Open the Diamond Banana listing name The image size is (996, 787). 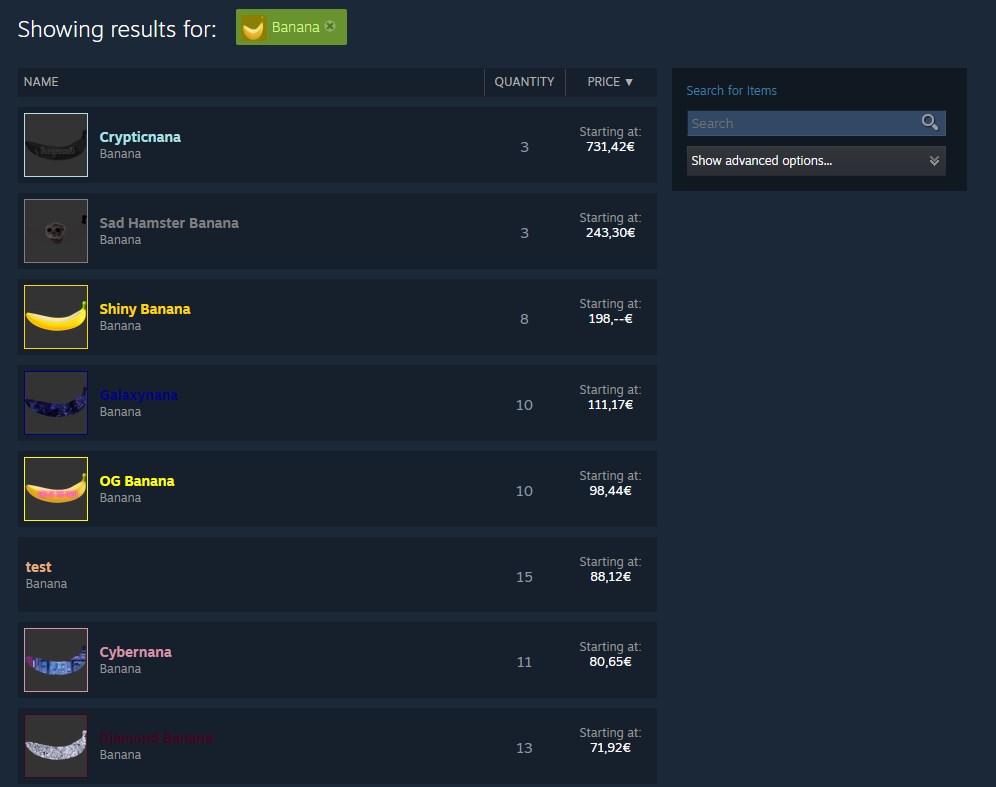(x=156, y=738)
